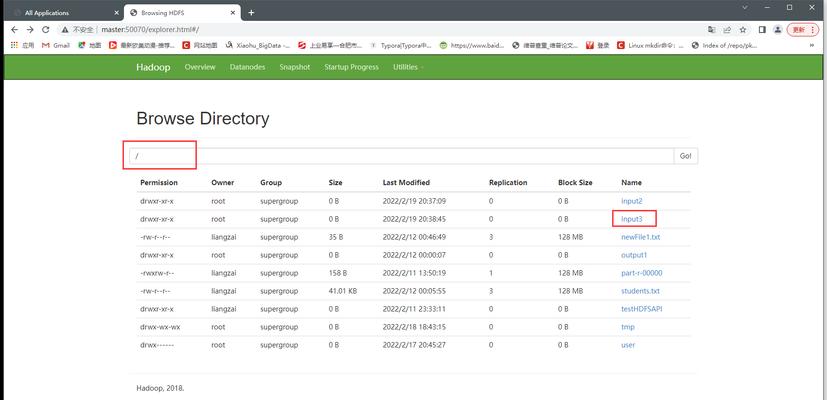Open the testHDFSAPI directory link
The image size is (827, 400).
[x=641, y=309]
